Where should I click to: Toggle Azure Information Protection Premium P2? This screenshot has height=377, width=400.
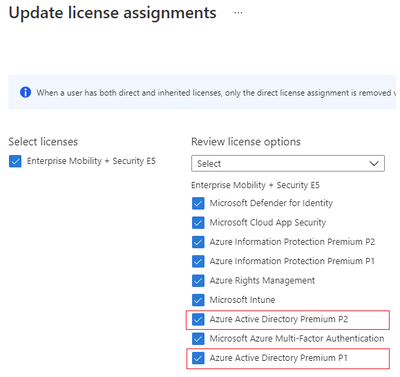tap(198, 242)
